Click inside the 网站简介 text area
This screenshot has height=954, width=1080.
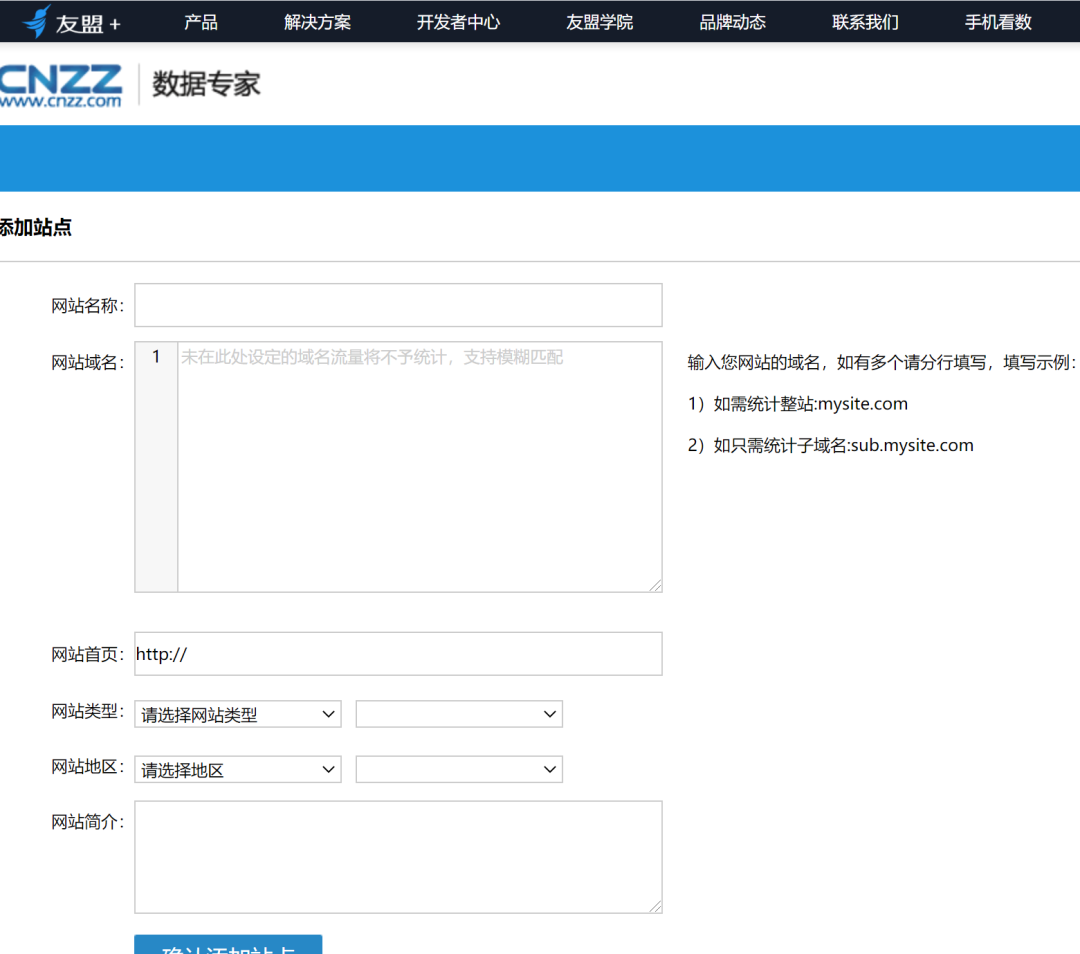pyautogui.click(x=398, y=857)
